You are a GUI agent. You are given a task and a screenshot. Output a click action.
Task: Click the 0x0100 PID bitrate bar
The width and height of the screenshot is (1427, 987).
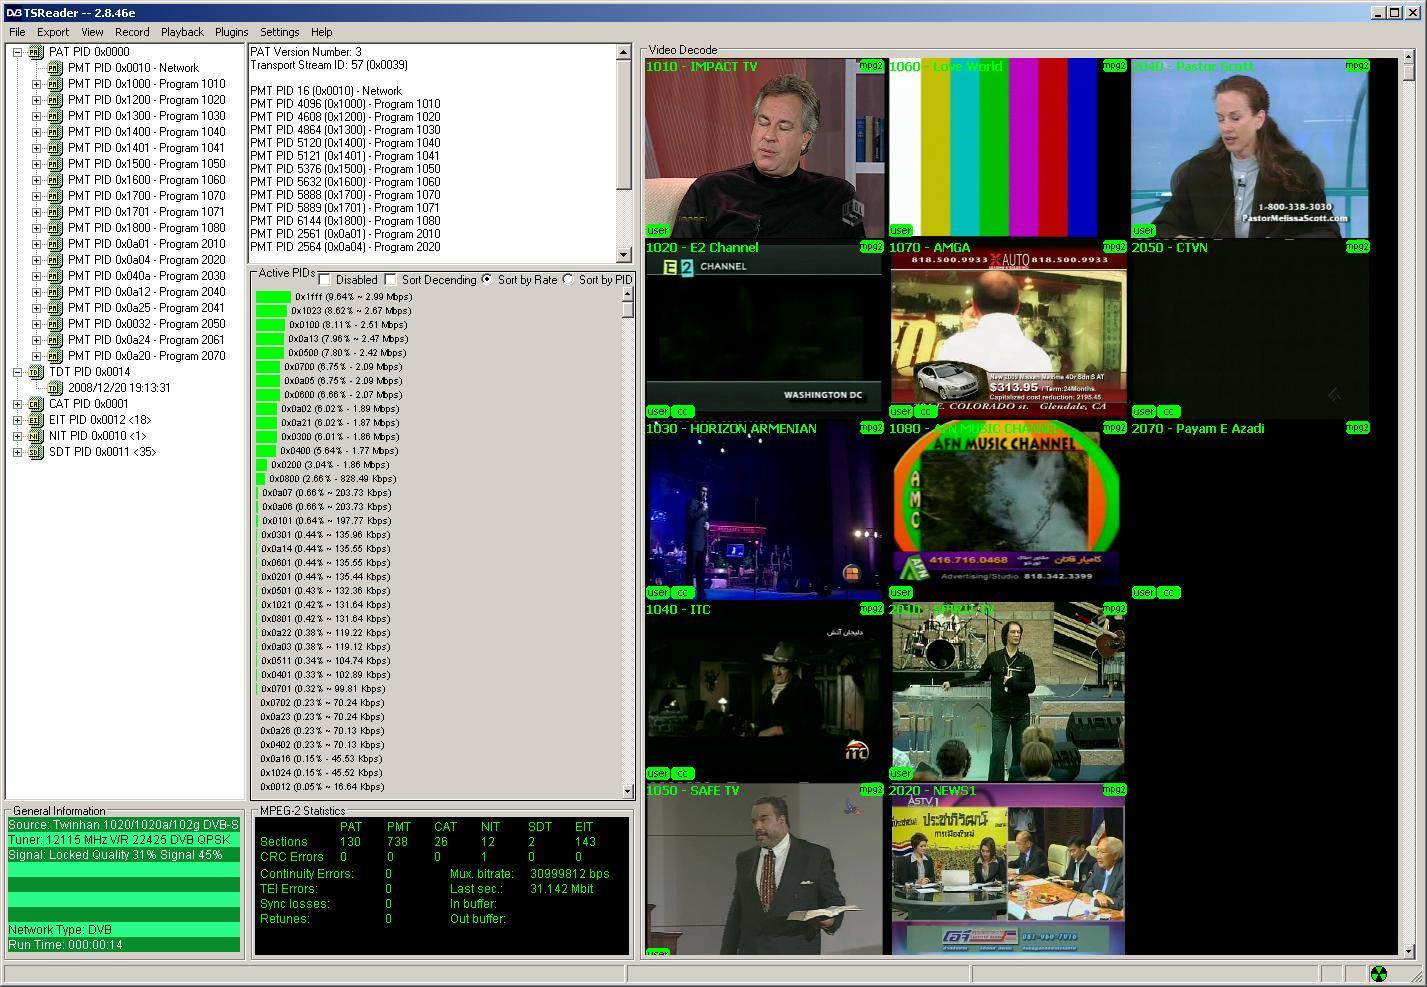click(x=270, y=324)
